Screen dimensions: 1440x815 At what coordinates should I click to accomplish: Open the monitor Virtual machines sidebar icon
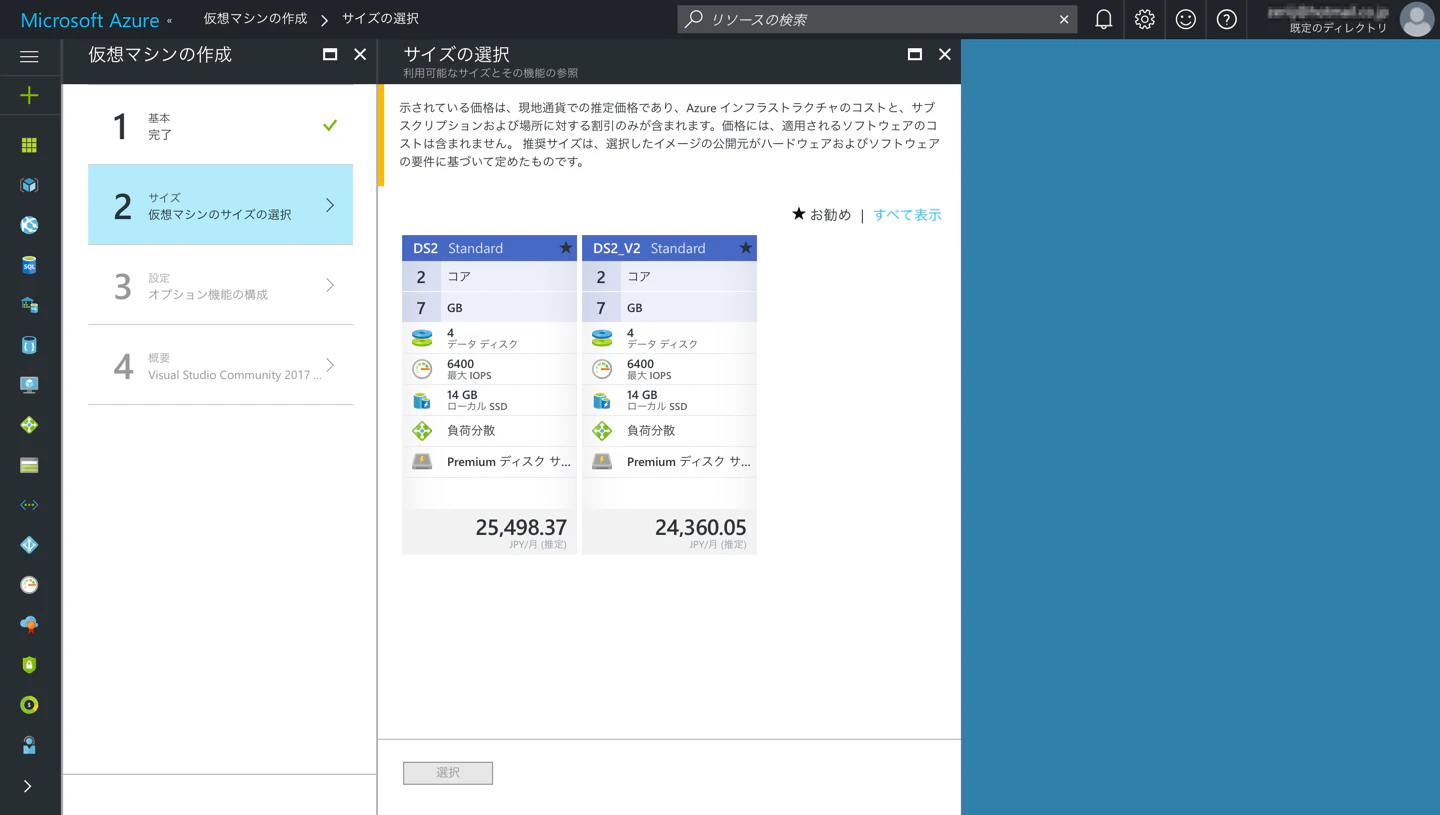click(29, 385)
